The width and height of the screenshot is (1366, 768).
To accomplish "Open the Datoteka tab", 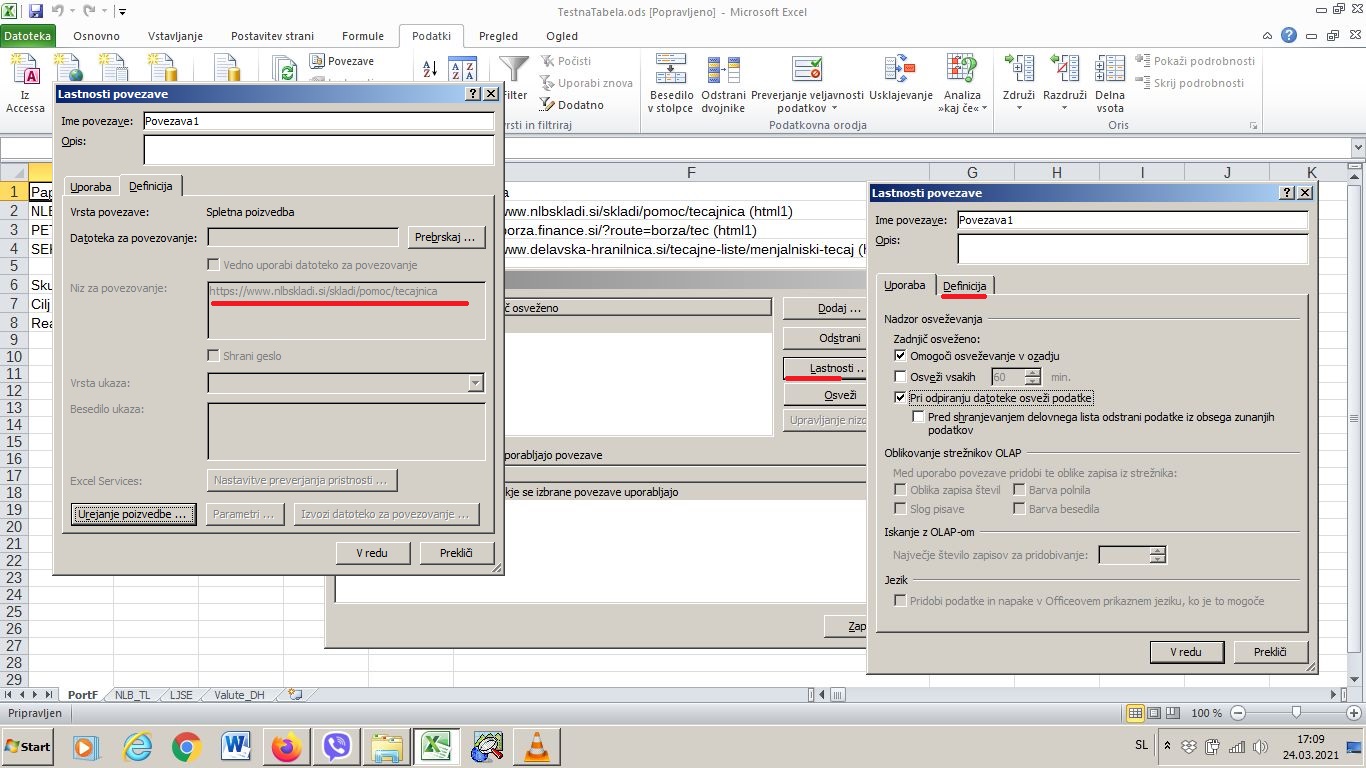I will pos(26,36).
